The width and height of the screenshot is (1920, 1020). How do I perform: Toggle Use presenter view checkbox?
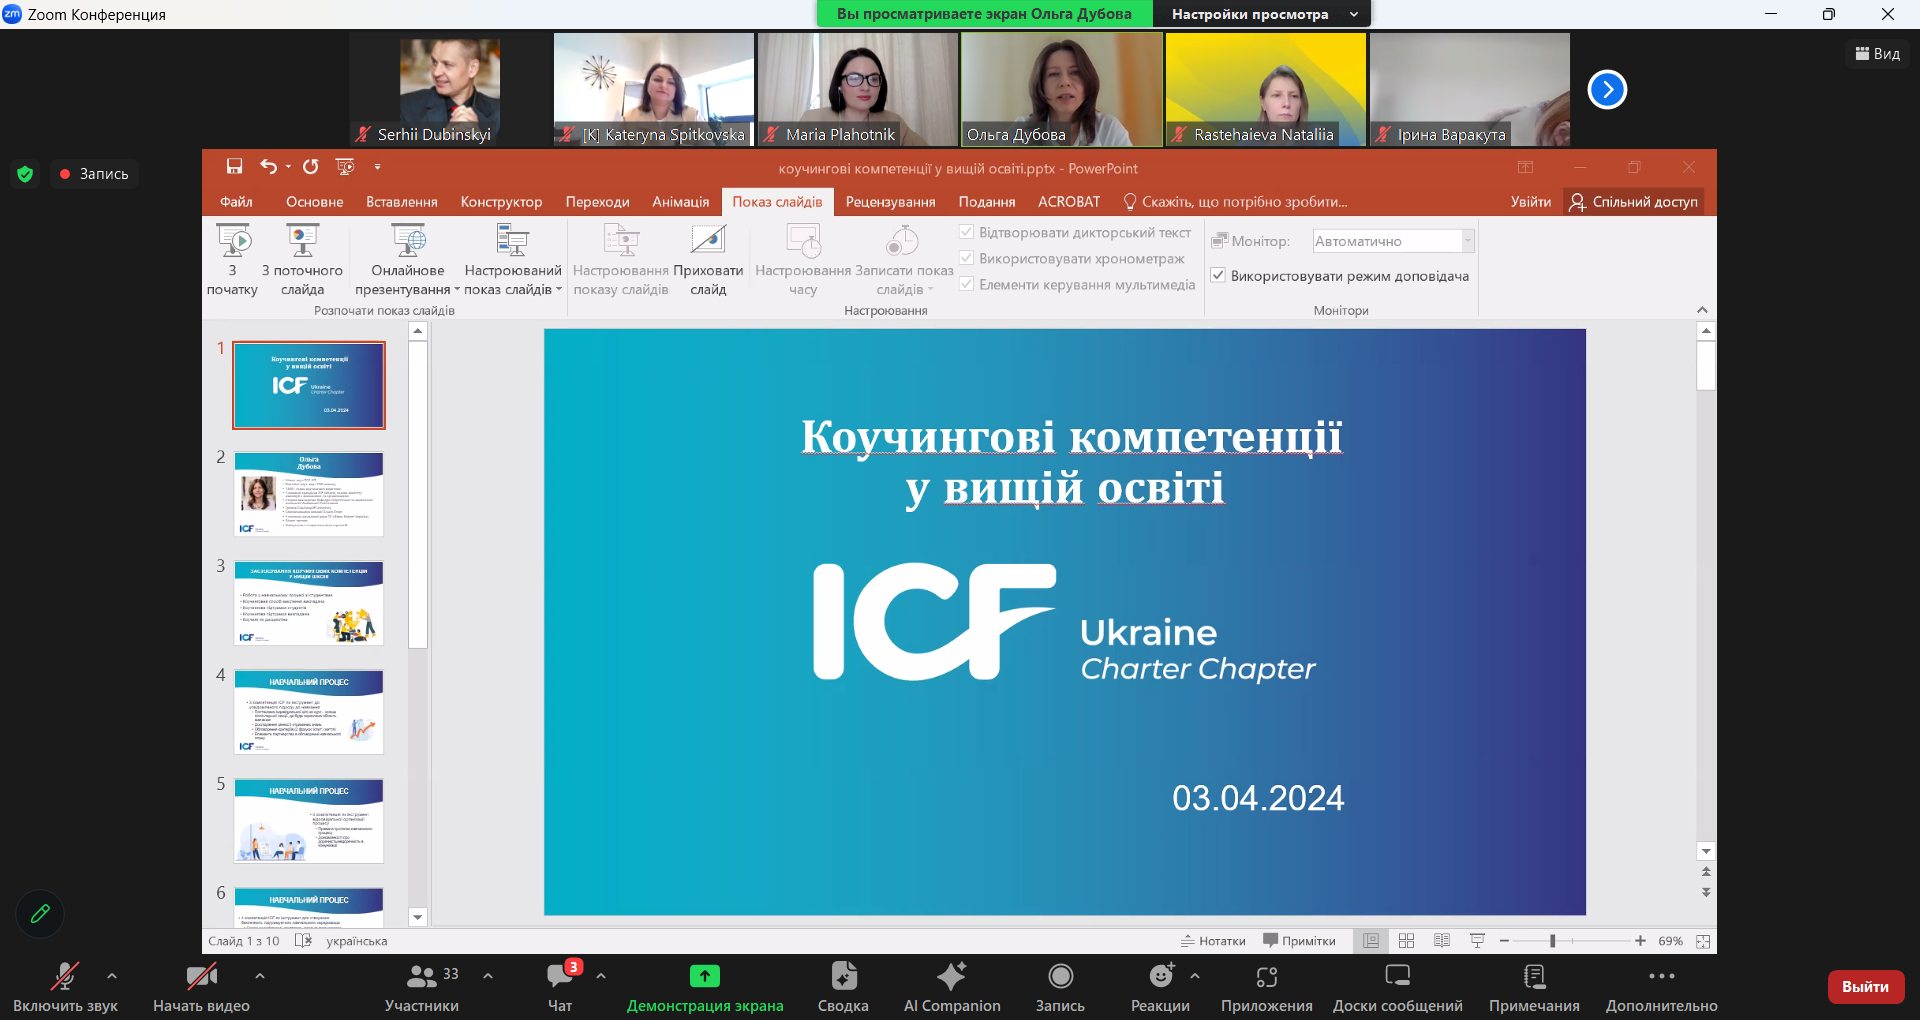click(x=1218, y=275)
